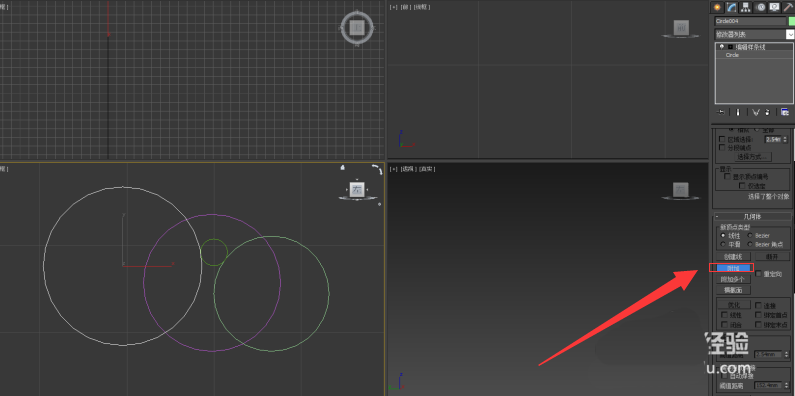Click the 断开 button
Screen dimensions: 795x396
click(772, 257)
